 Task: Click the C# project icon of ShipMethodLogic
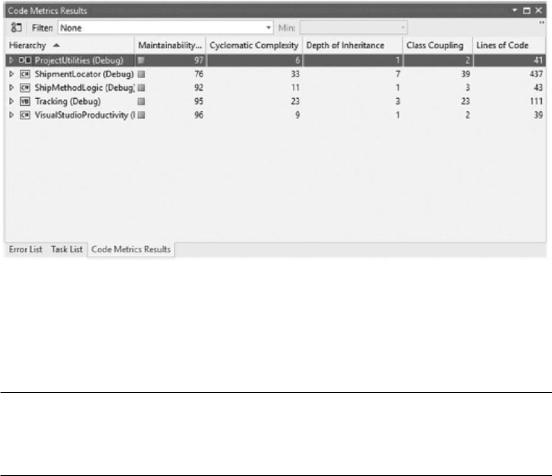pos(25,88)
